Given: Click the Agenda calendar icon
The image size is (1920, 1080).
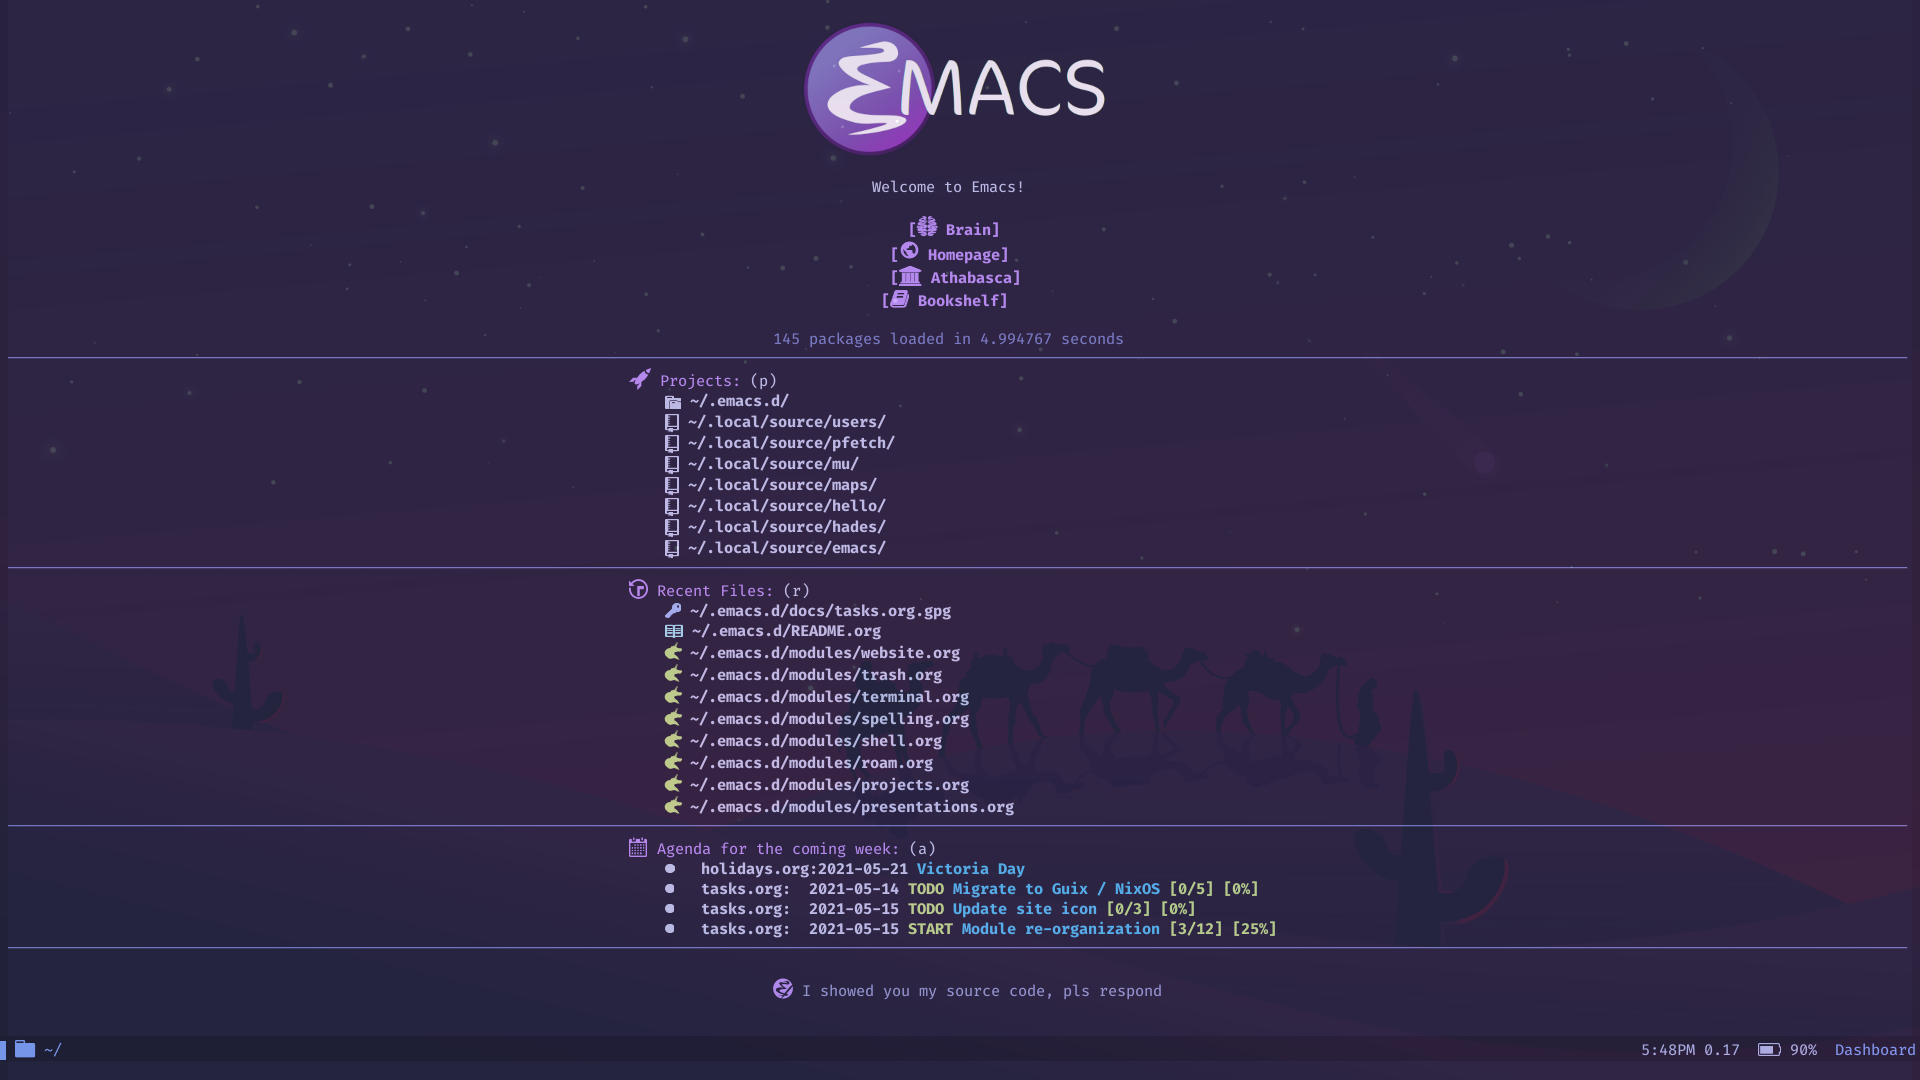Looking at the screenshot, I should click(x=637, y=848).
